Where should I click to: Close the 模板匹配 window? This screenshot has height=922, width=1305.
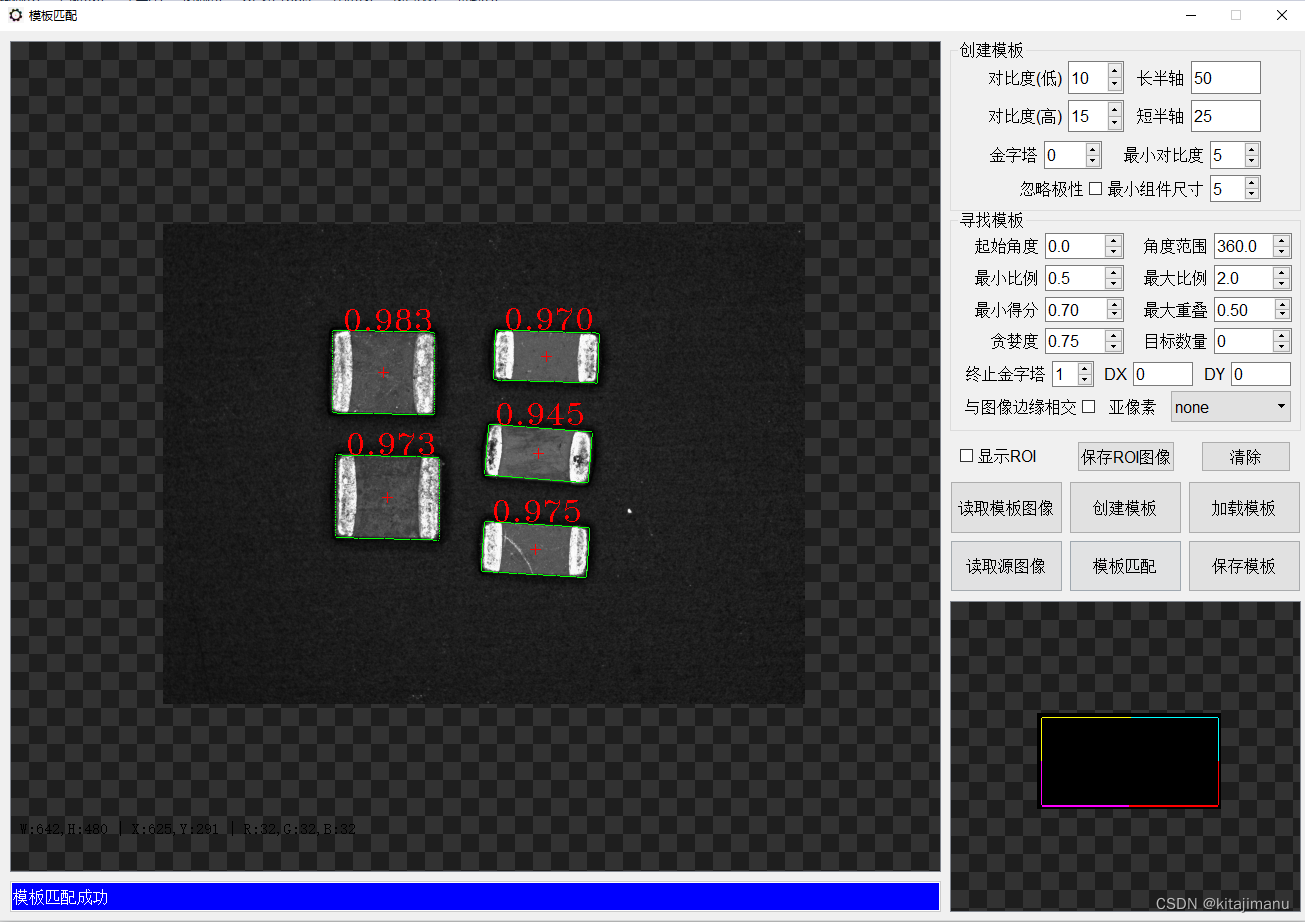click(x=1282, y=15)
